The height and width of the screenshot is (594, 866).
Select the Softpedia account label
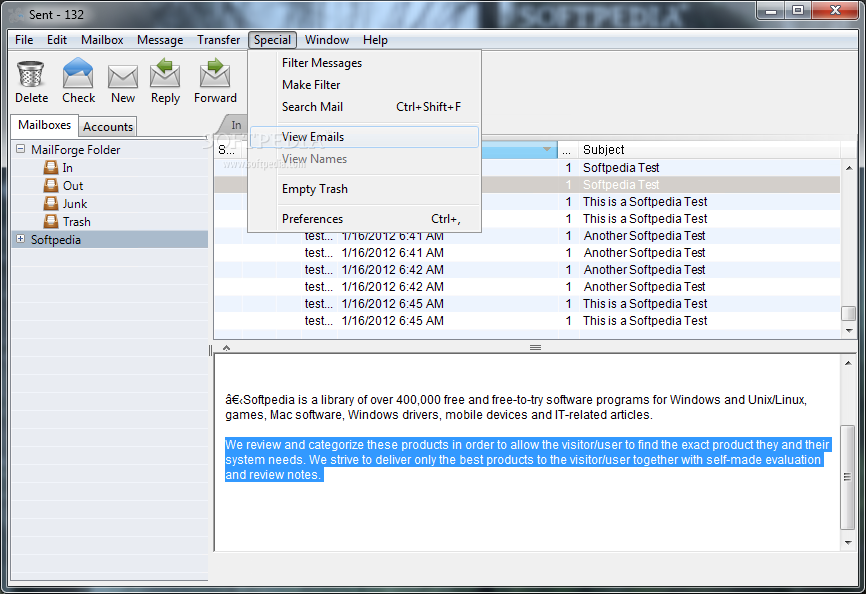(56, 240)
